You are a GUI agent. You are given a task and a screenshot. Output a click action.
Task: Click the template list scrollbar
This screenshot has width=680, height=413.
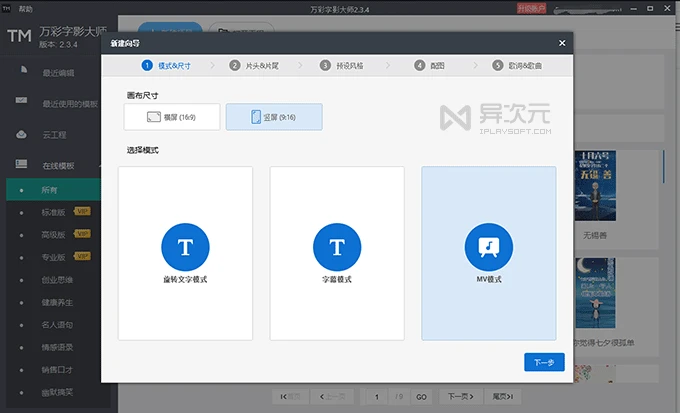point(664,167)
